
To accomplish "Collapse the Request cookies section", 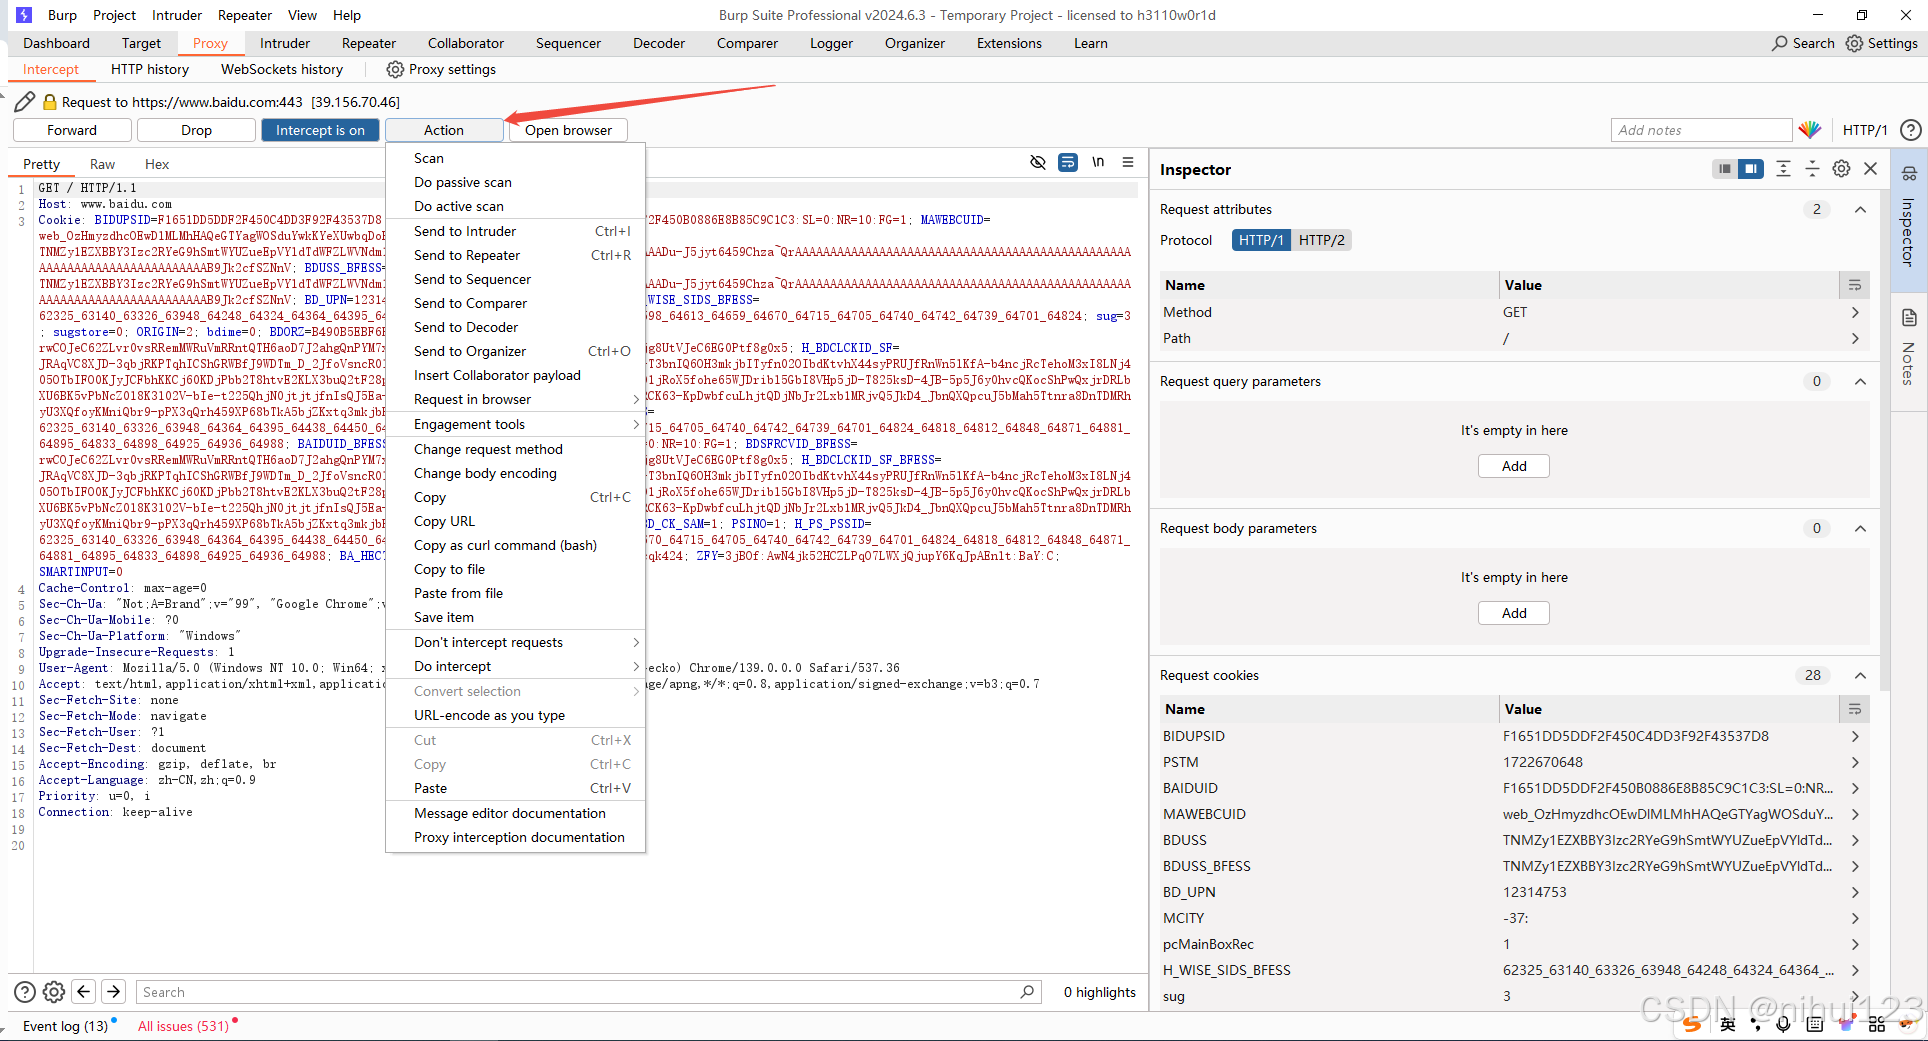I will pos(1860,675).
